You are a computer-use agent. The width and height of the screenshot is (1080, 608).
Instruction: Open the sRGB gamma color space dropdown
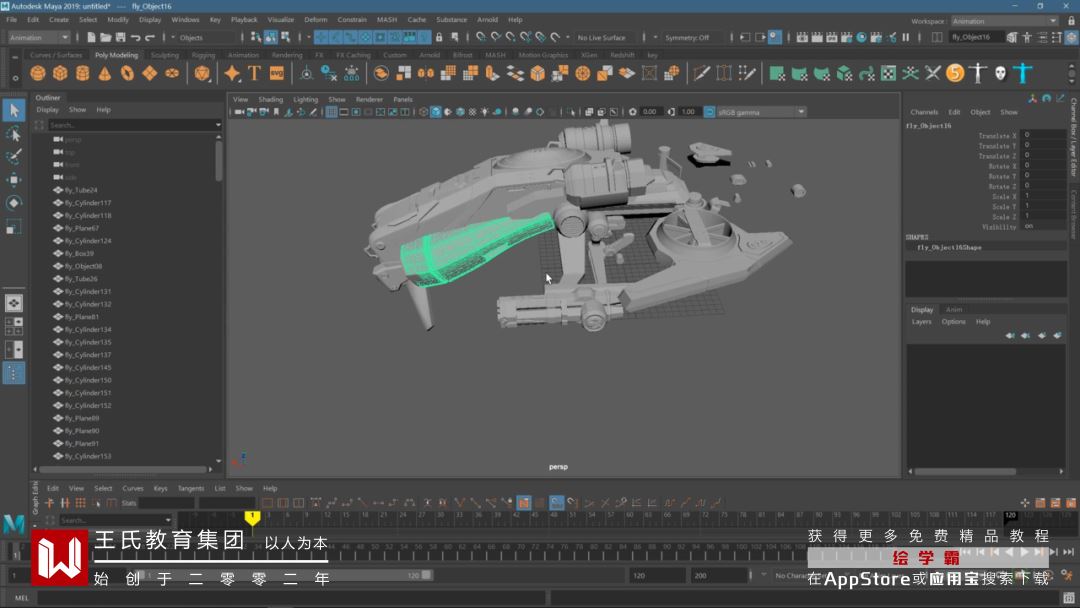[x=761, y=112]
